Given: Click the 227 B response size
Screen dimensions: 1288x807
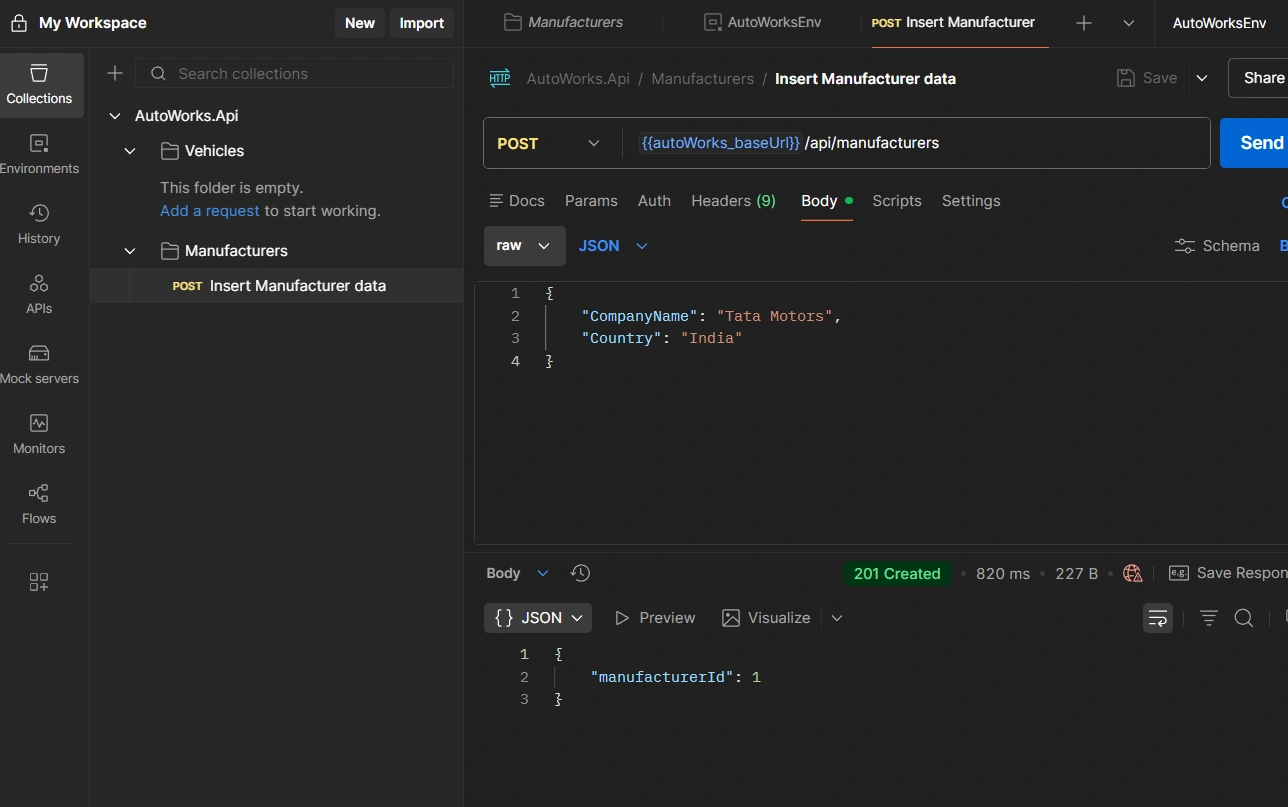Looking at the screenshot, I should point(1077,573).
